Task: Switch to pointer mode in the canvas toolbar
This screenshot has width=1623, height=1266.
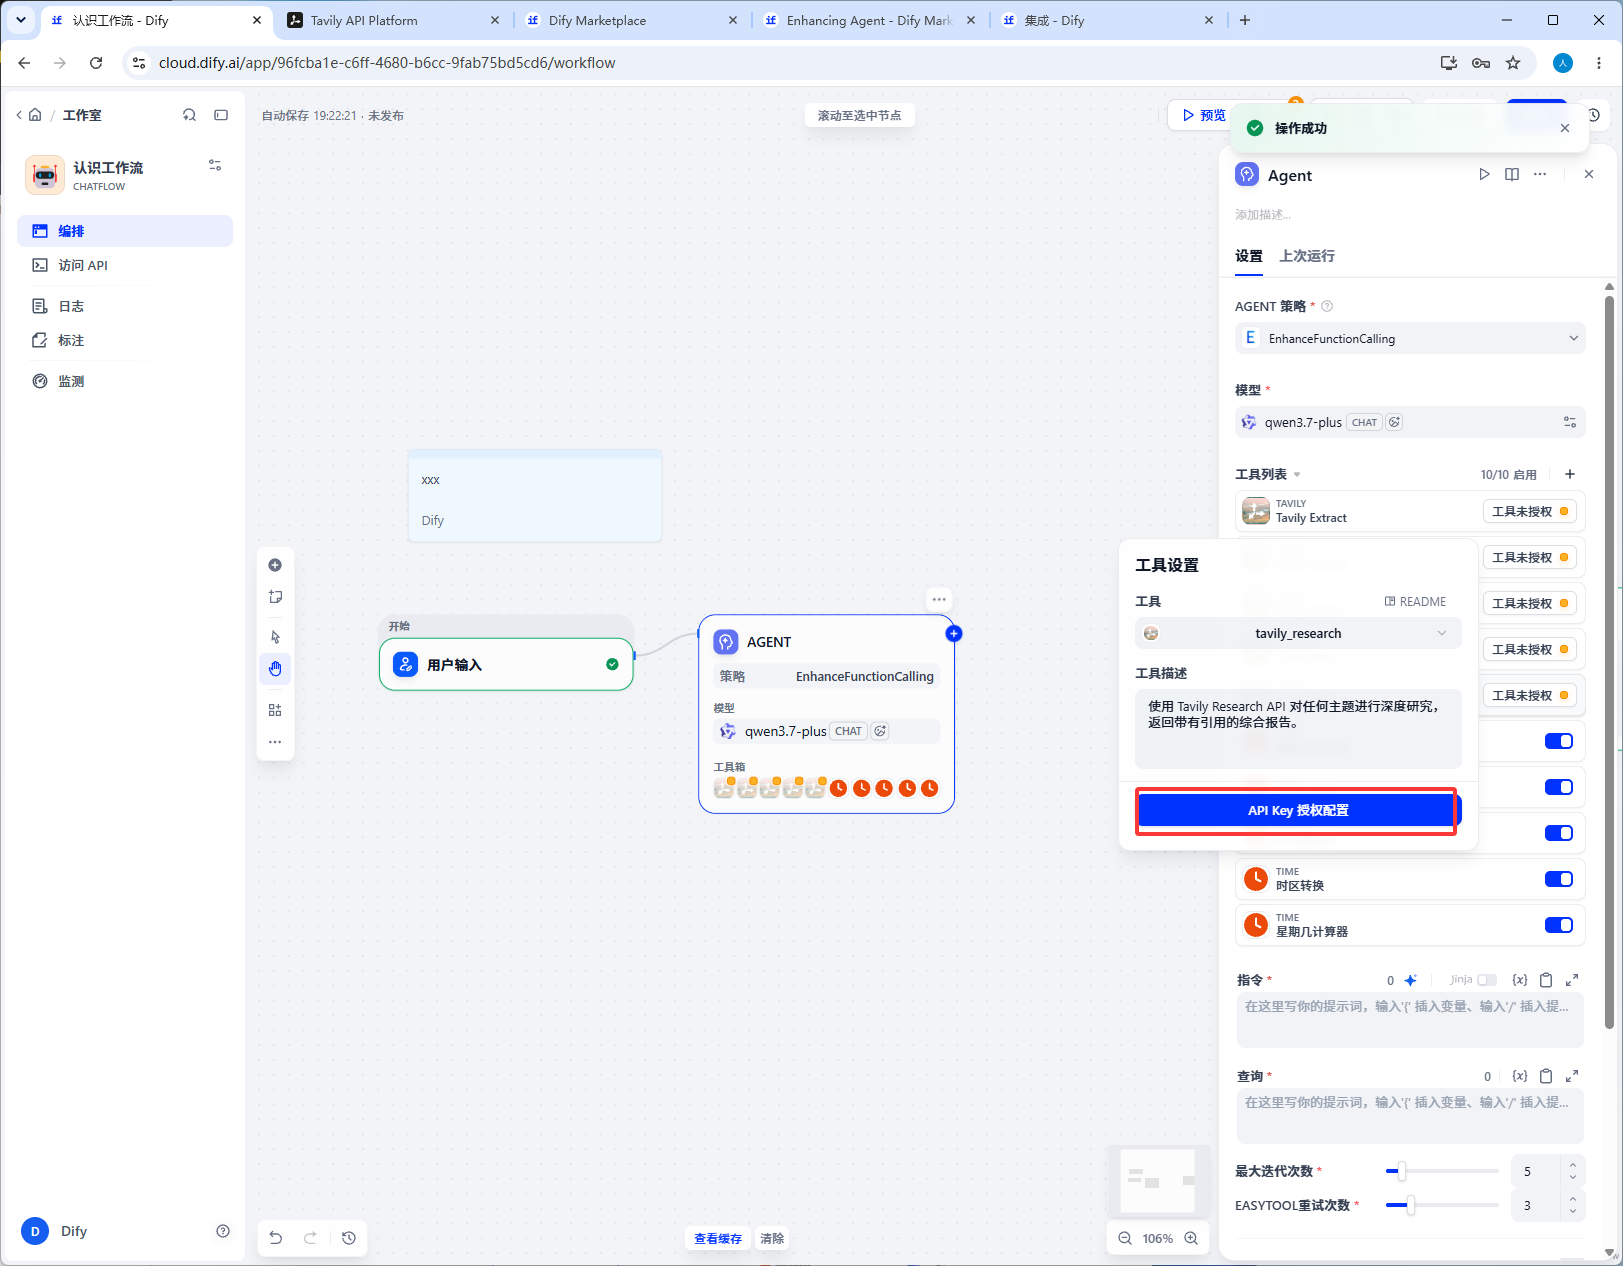Action: 275,637
